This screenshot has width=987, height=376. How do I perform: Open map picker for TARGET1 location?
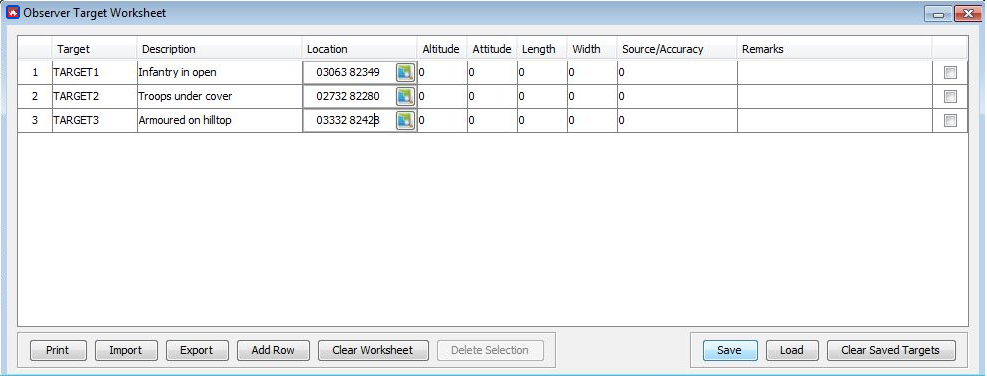click(405, 72)
